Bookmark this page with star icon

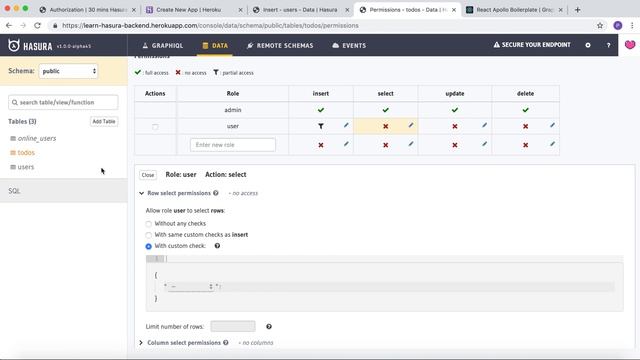(x=600, y=25)
